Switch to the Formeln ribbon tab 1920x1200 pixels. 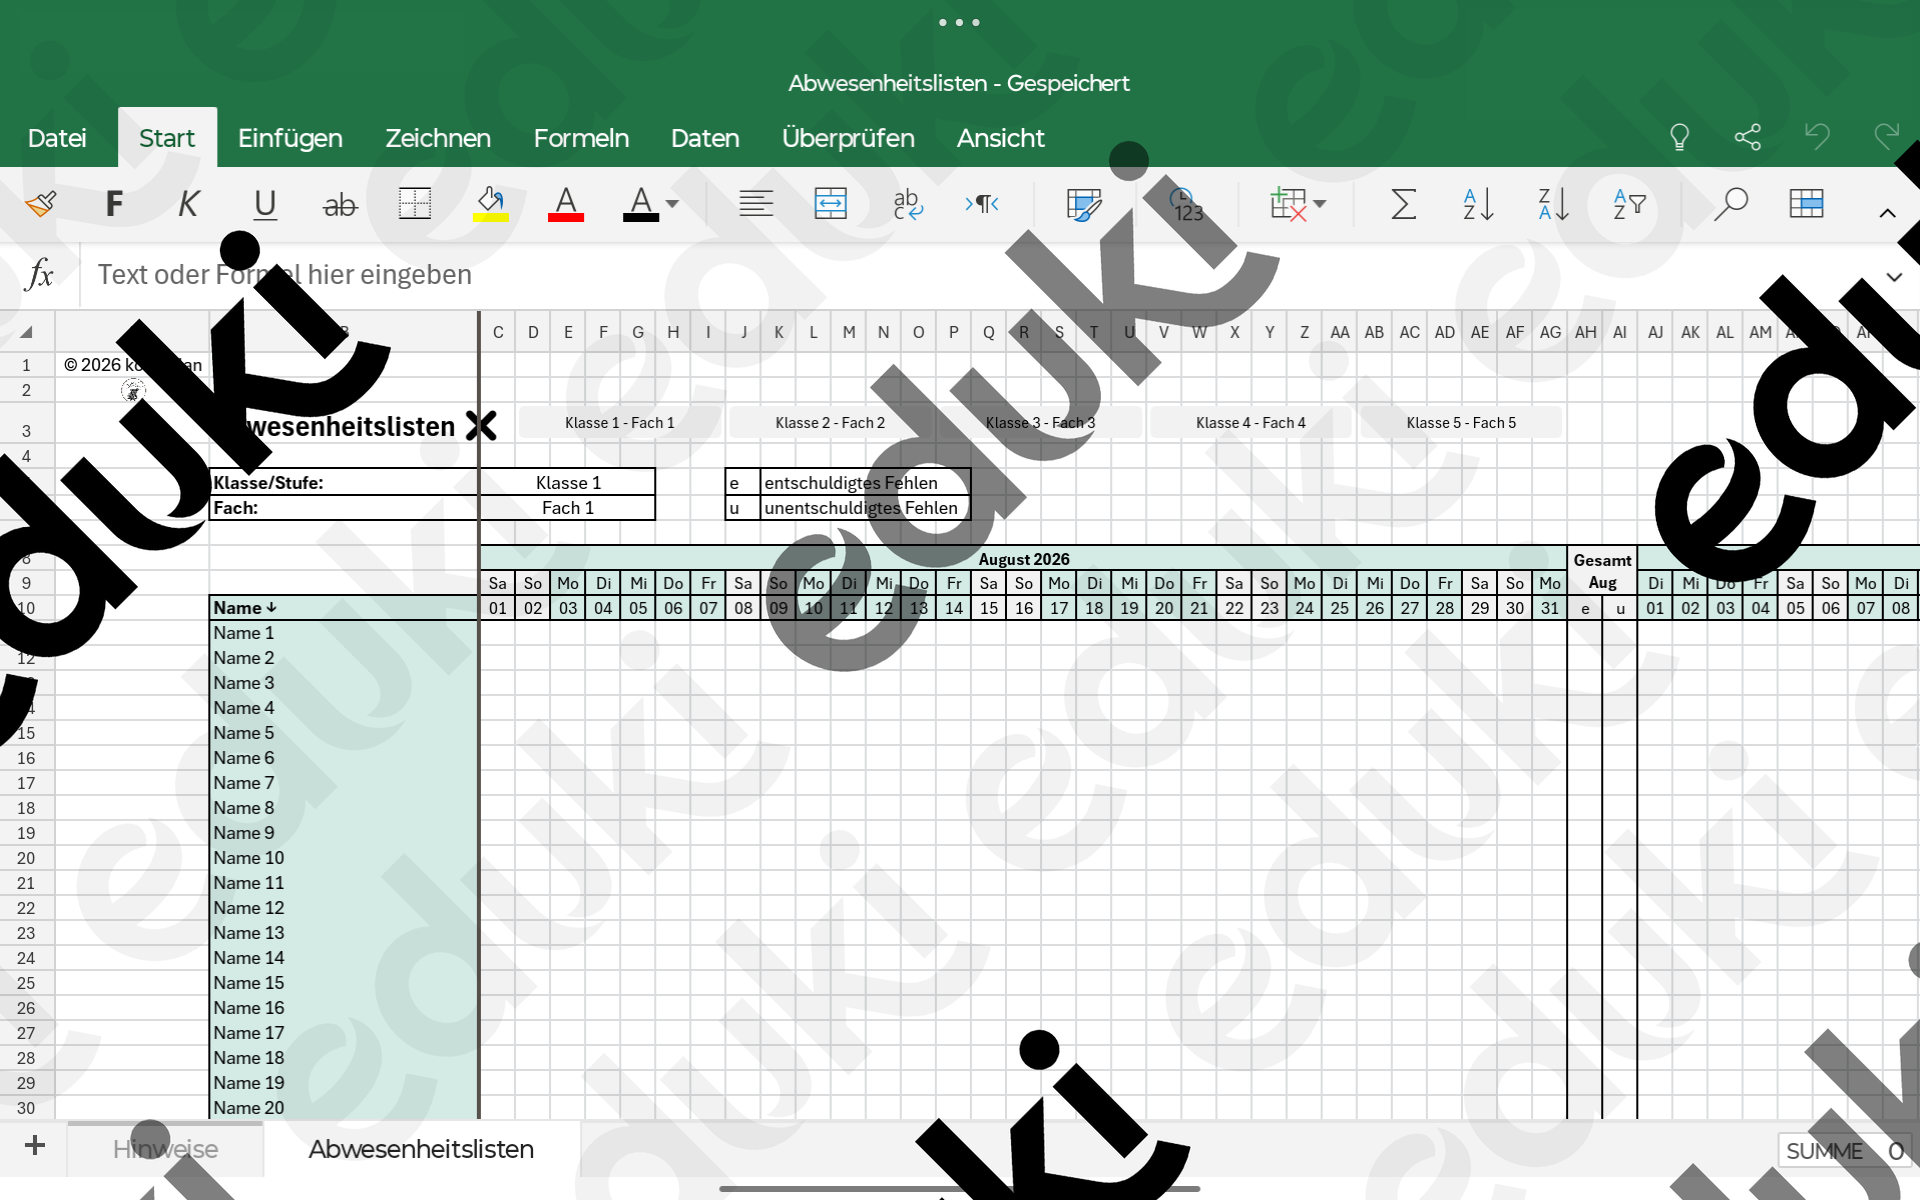click(581, 138)
